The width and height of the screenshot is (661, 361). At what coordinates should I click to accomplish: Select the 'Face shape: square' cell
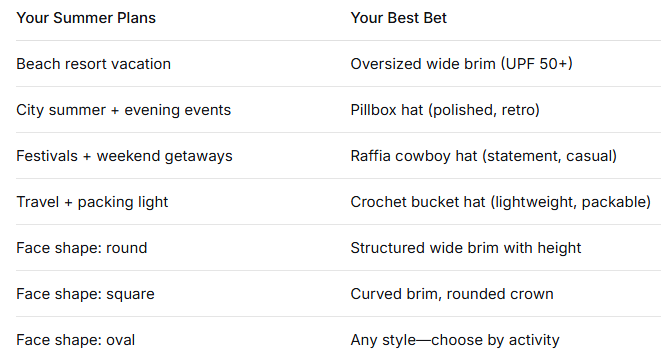(x=85, y=294)
